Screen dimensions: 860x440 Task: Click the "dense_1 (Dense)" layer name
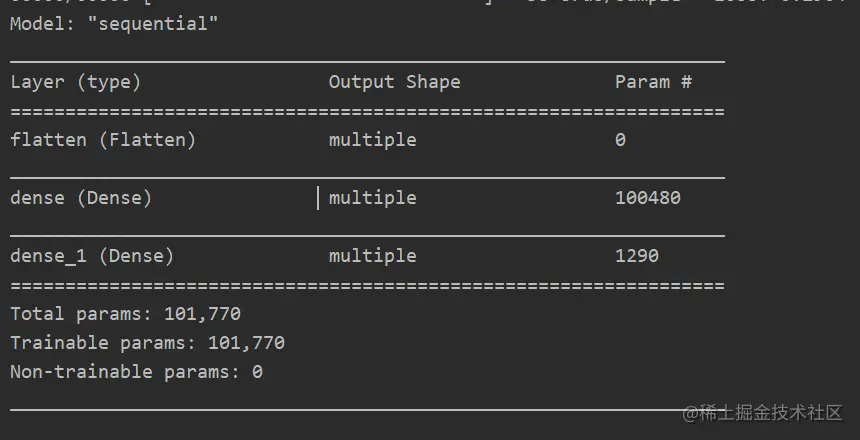click(x=92, y=256)
